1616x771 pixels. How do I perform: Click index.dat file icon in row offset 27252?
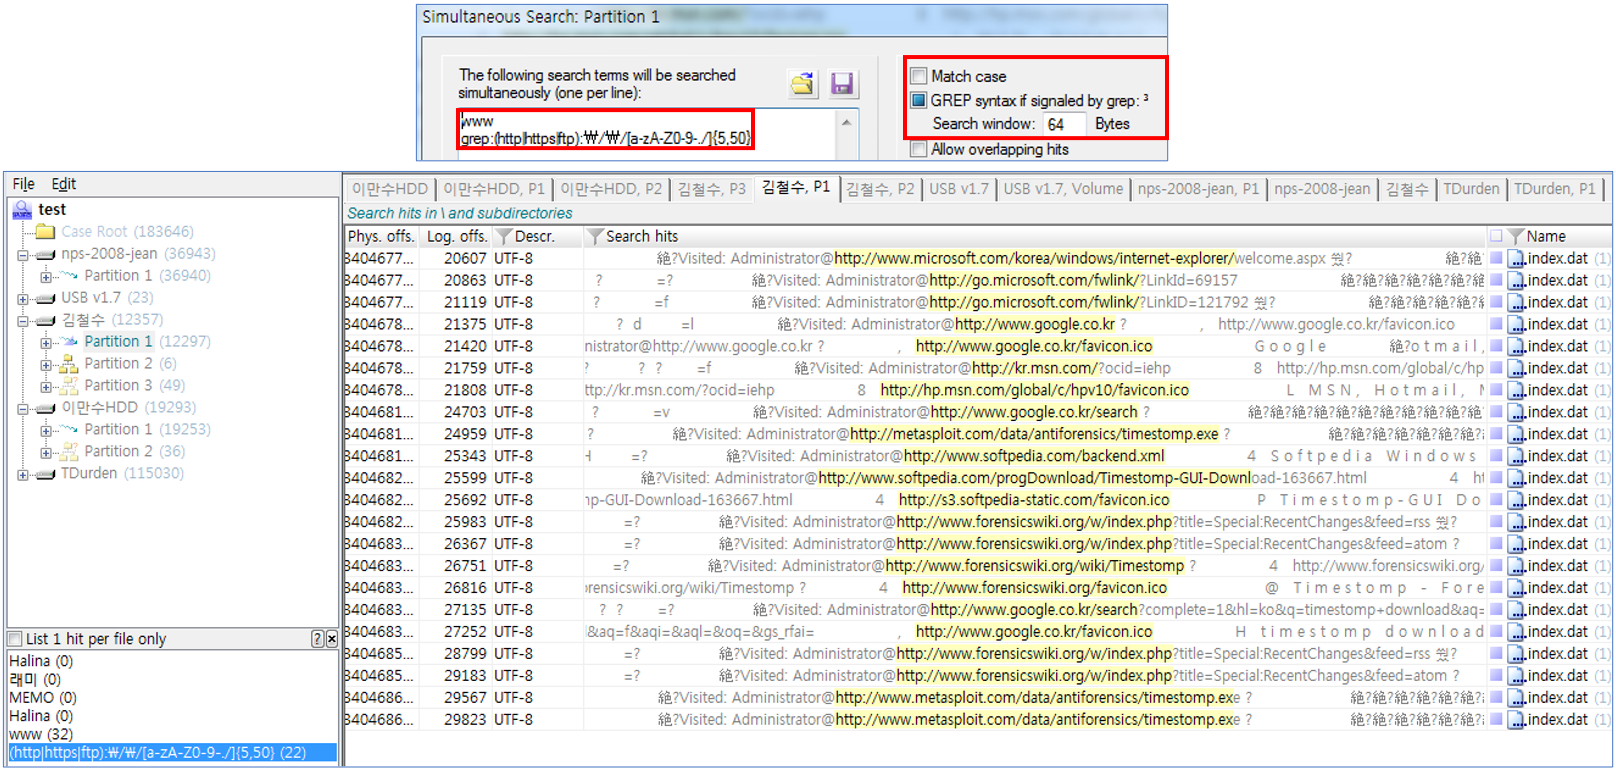pyautogui.click(x=1516, y=633)
